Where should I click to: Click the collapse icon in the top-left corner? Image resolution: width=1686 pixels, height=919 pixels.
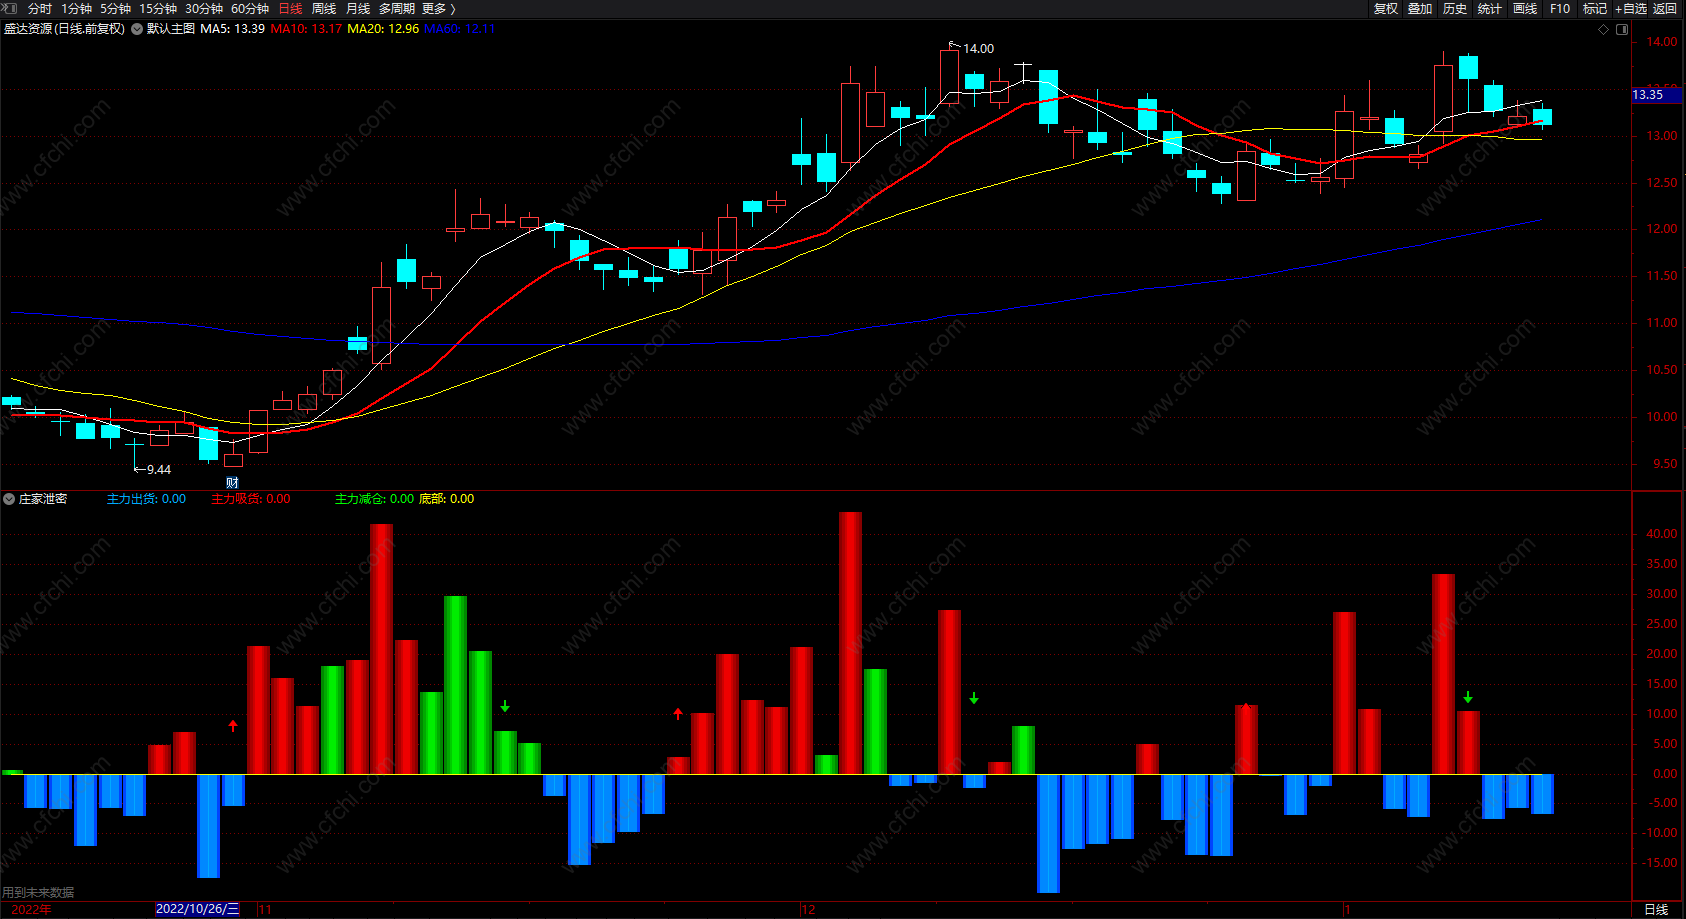coord(10,8)
